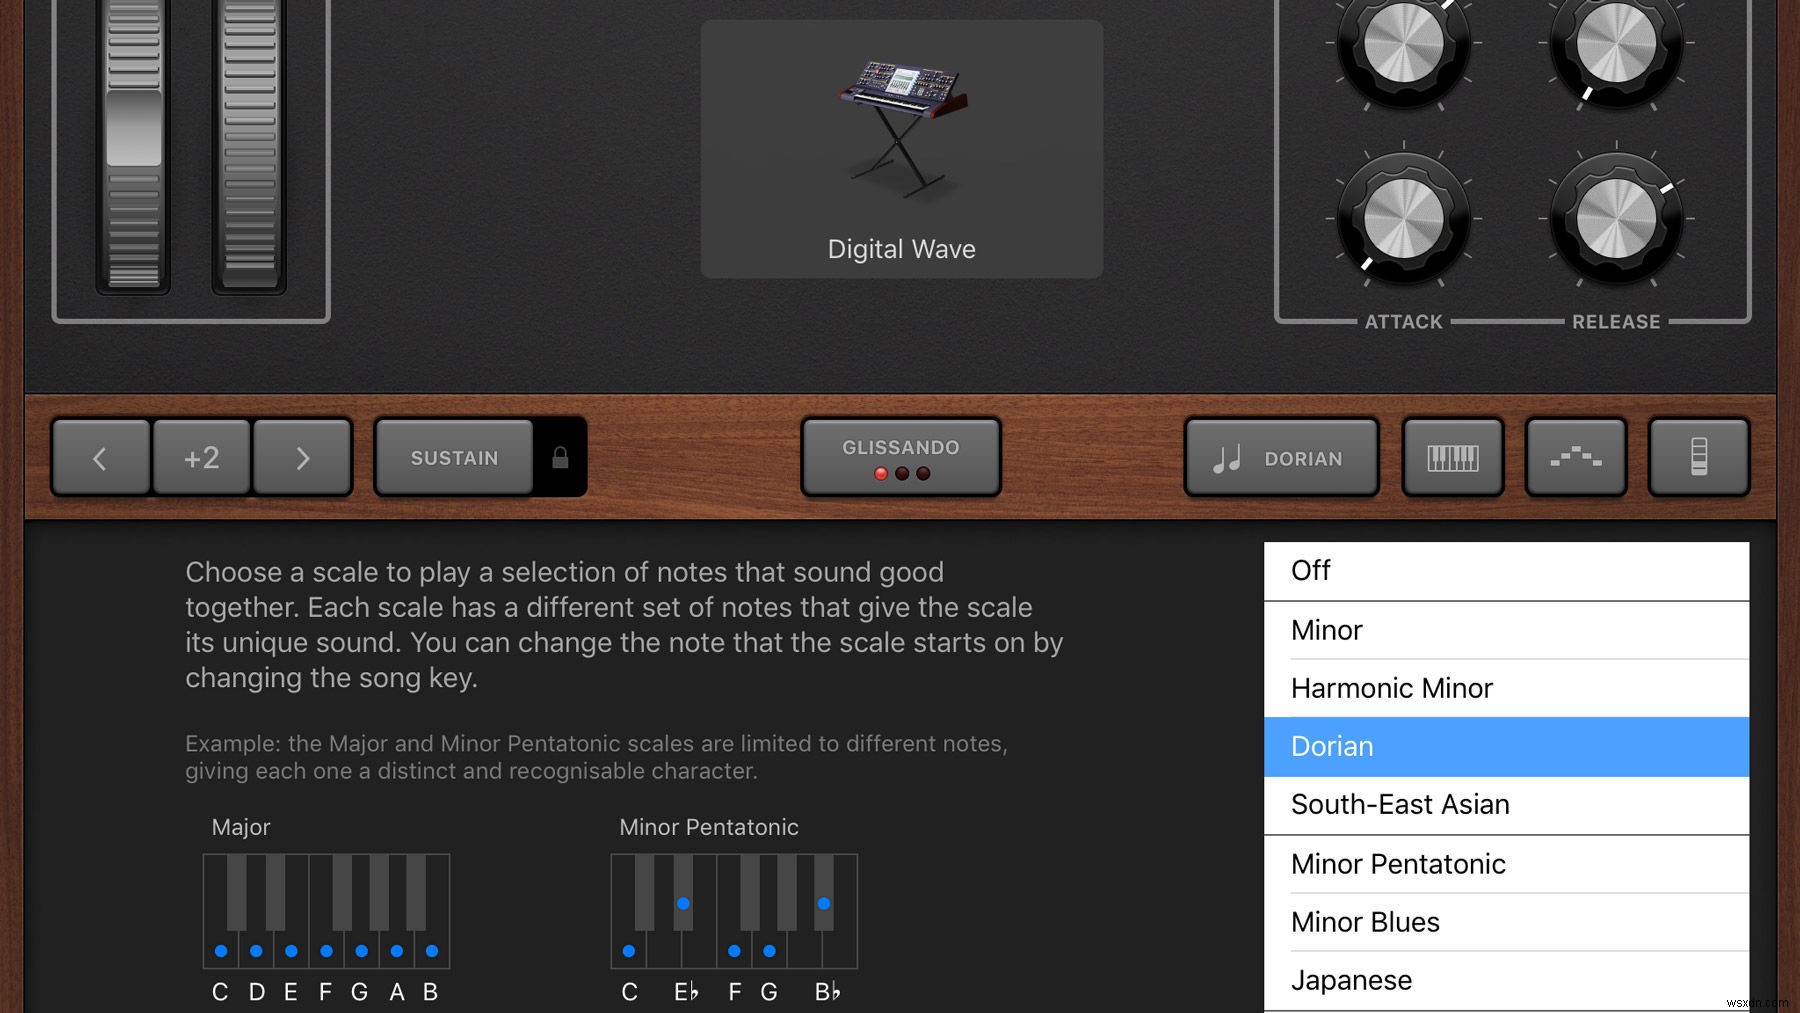
Task: Tap the note velocity strip icon
Action: pos(1699,458)
